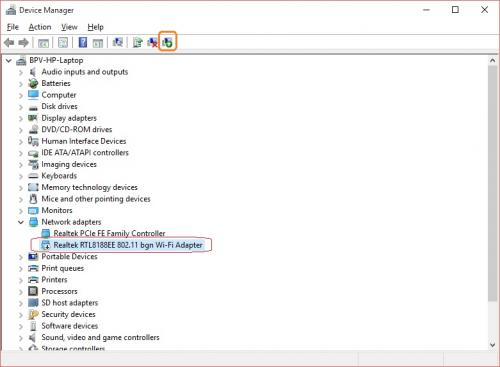The height and width of the screenshot is (367, 500).
Task: Open the View menu
Action: coord(69,27)
